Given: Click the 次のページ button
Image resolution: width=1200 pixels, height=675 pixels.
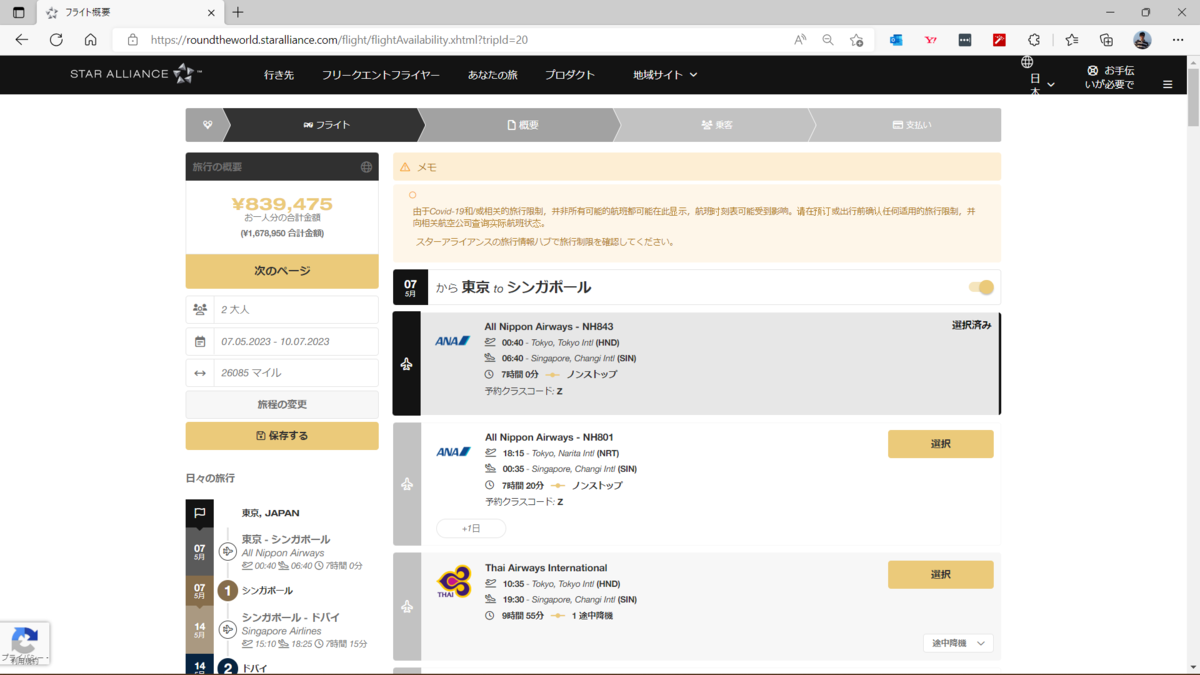Looking at the screenshot, I should pyautogui.click(x=282, y=271).
